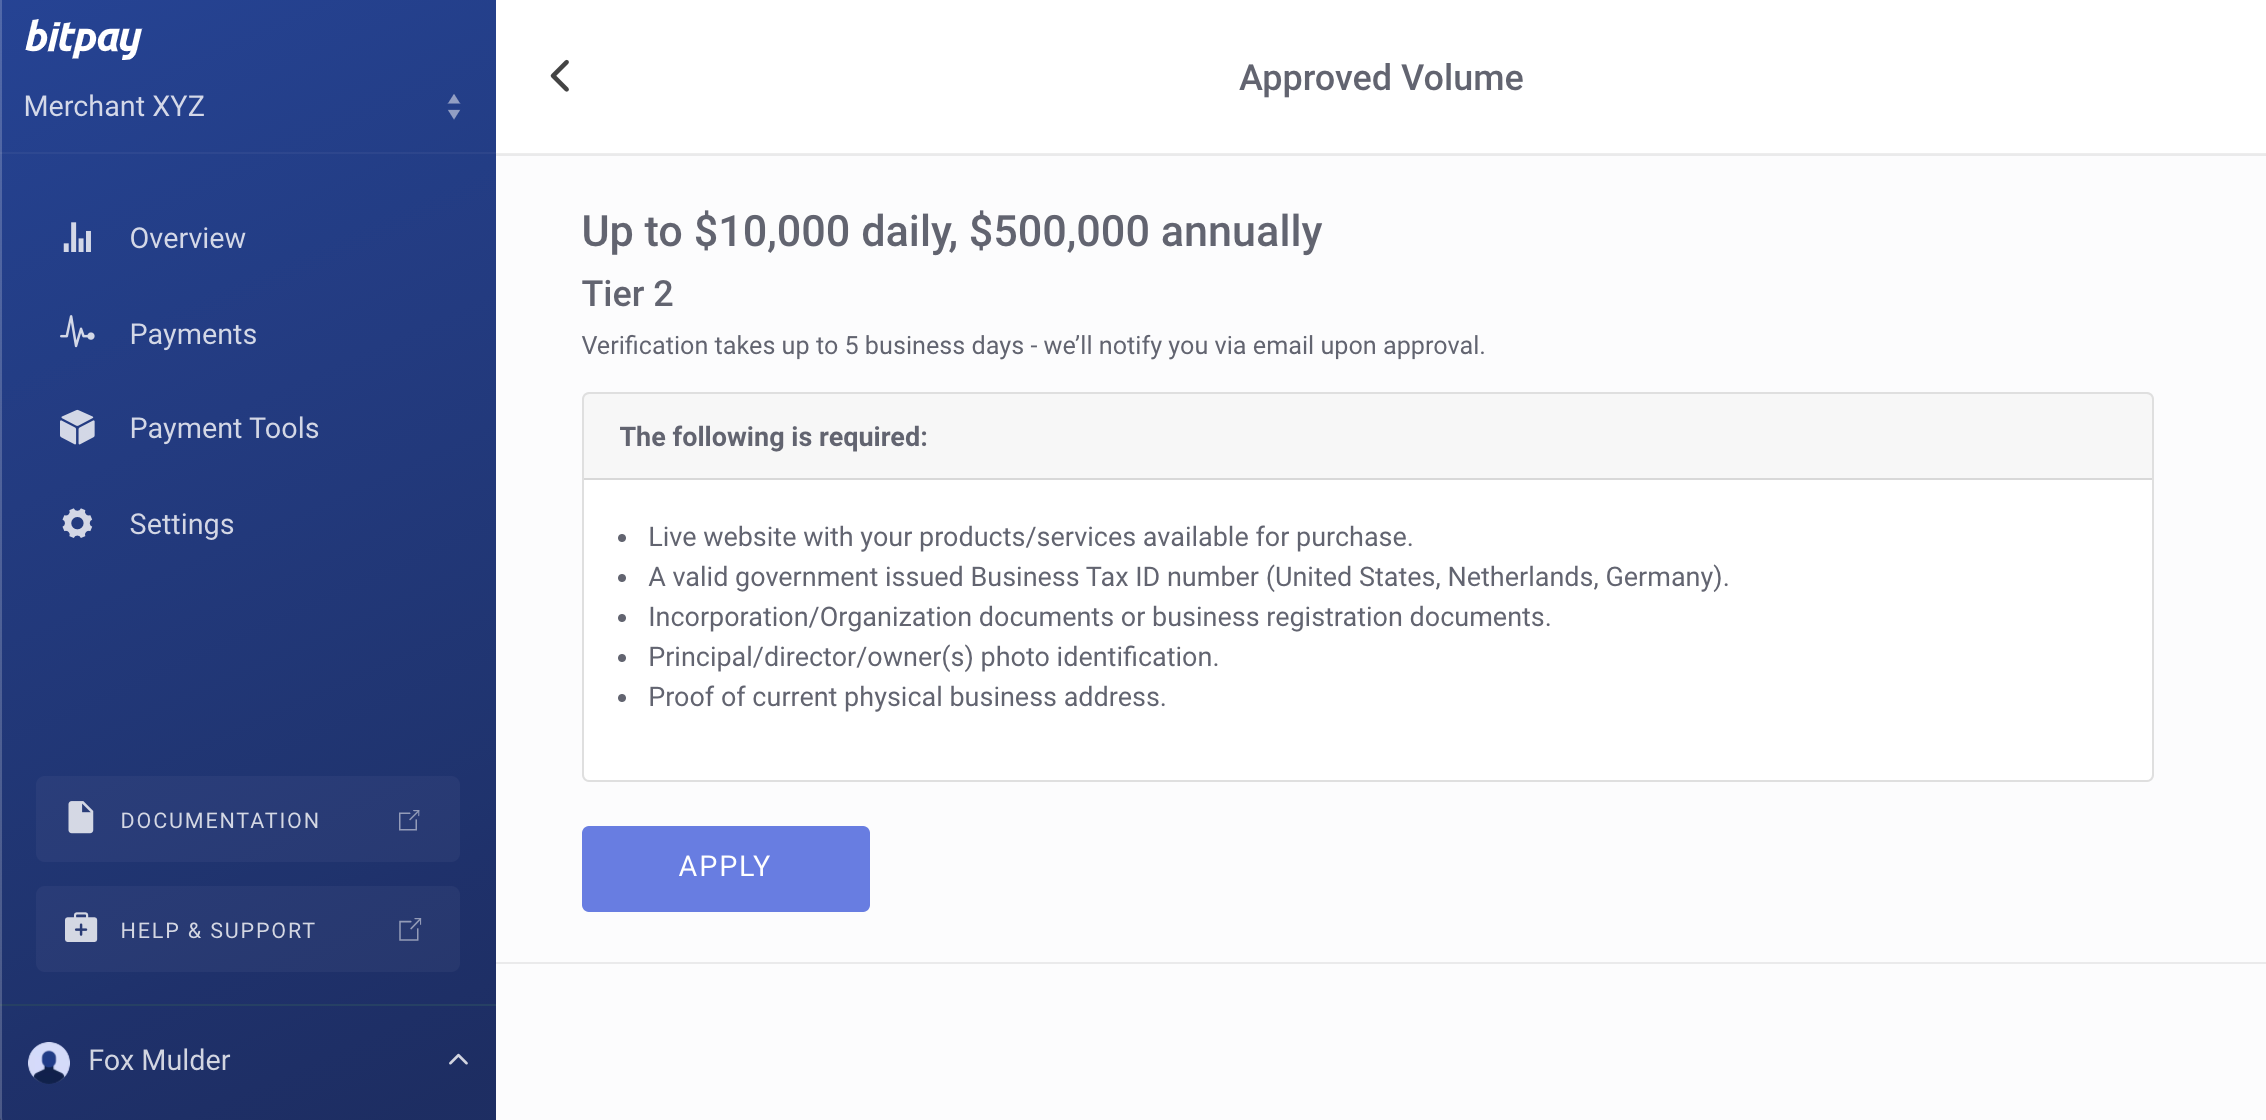Click the Settings gear icon
Screen dimensions: 2266x1120
click(x=77, y=523)
